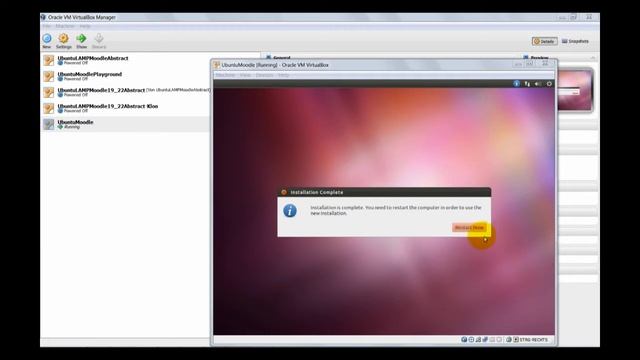
Task: Click the Installation Complete dialog title bar
Action: pos(384,192)
